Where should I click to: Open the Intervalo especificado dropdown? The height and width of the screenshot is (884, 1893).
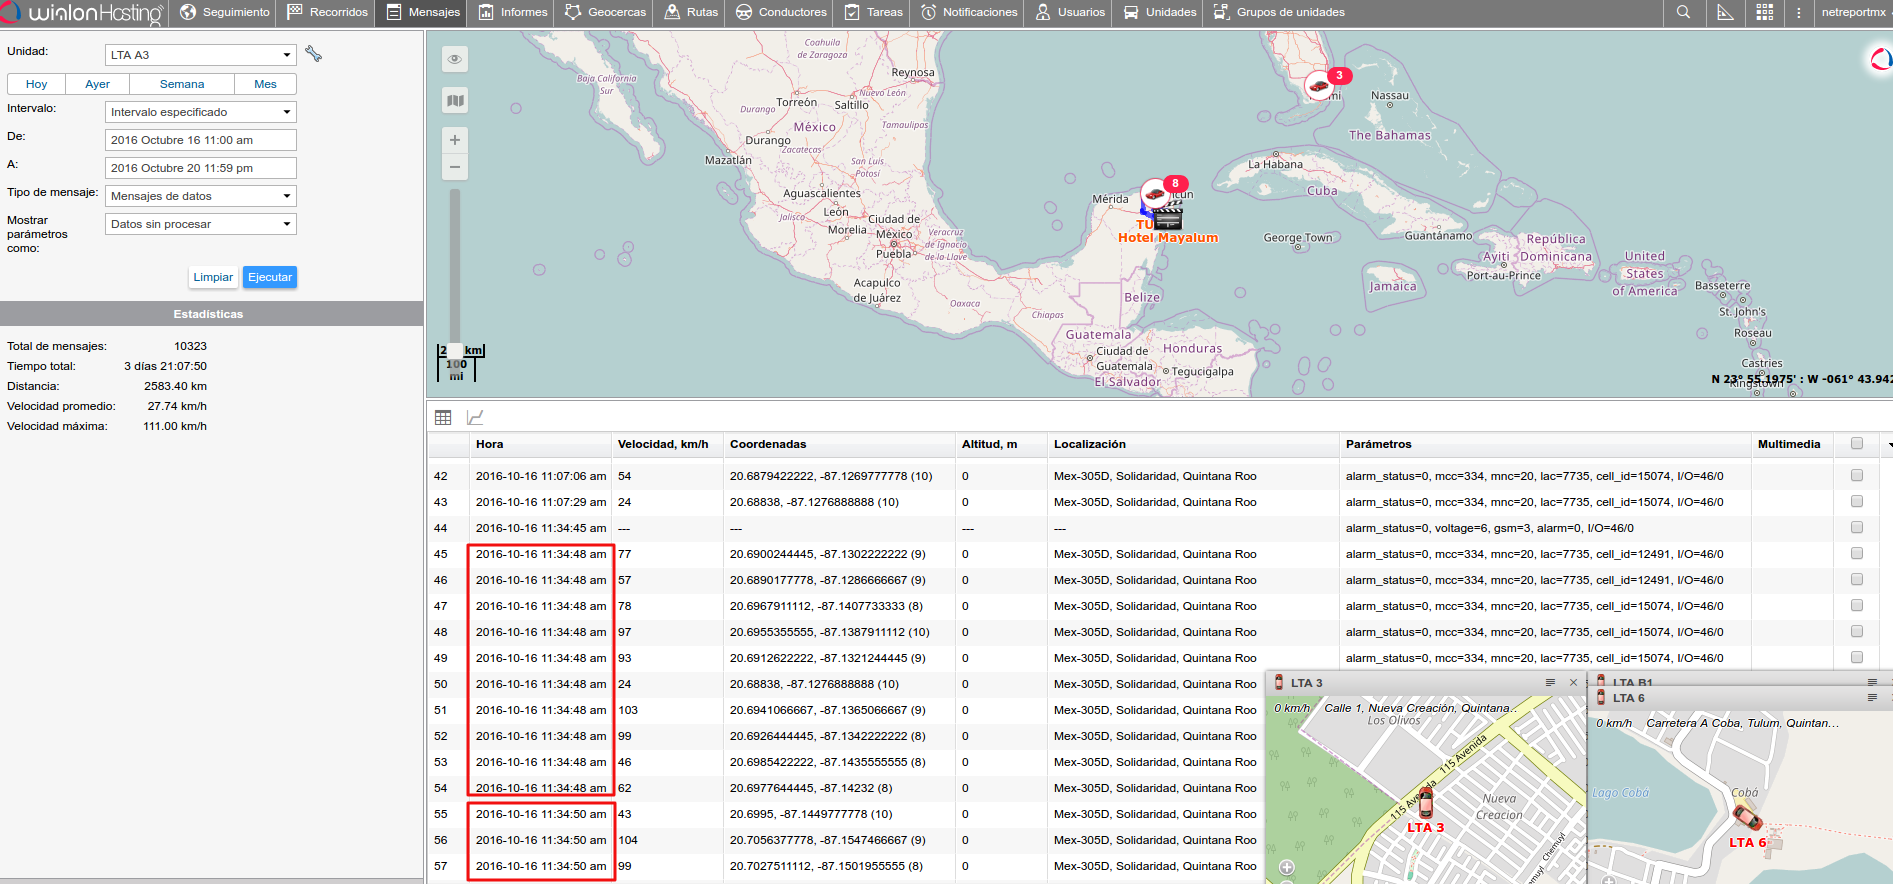[x=200, y=112]
